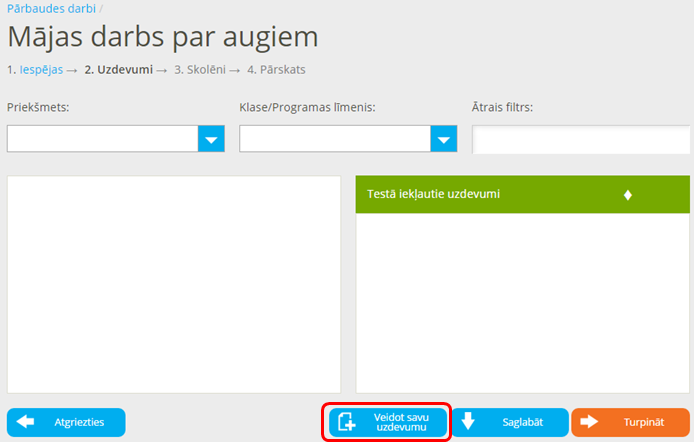Go back to step 1. Iespējas
694x442 pixels.
41,70
